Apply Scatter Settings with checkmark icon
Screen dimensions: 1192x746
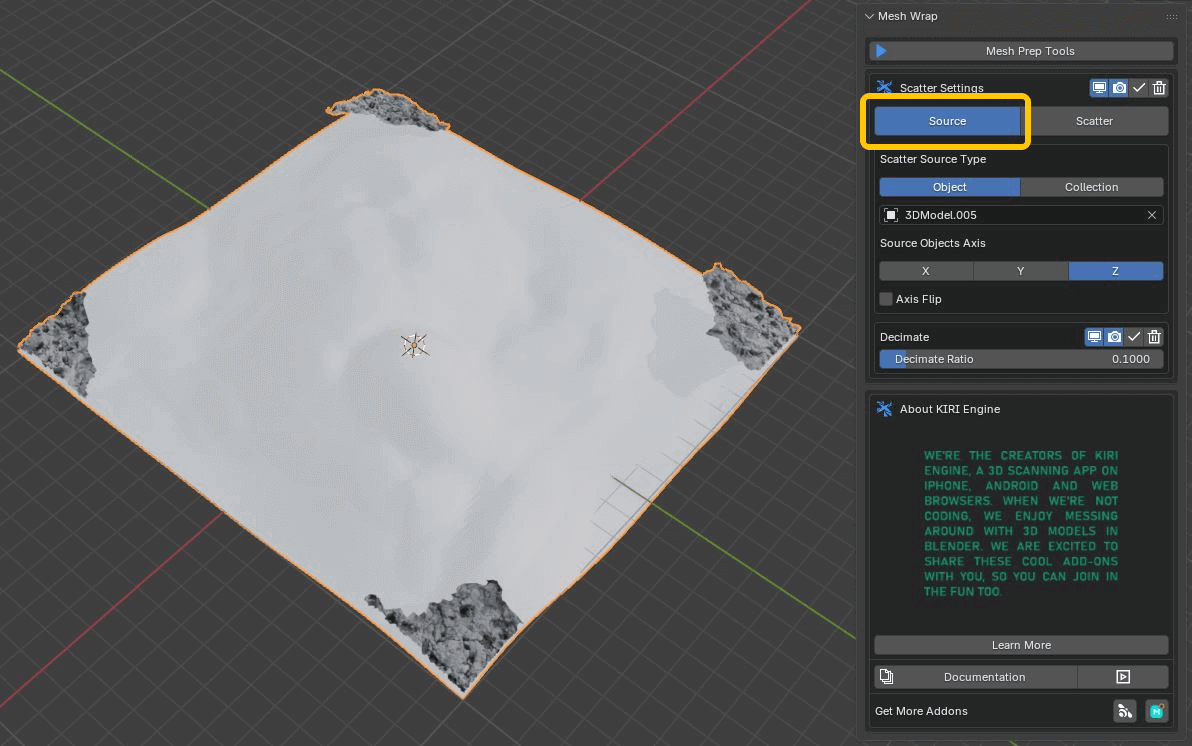1139,88
